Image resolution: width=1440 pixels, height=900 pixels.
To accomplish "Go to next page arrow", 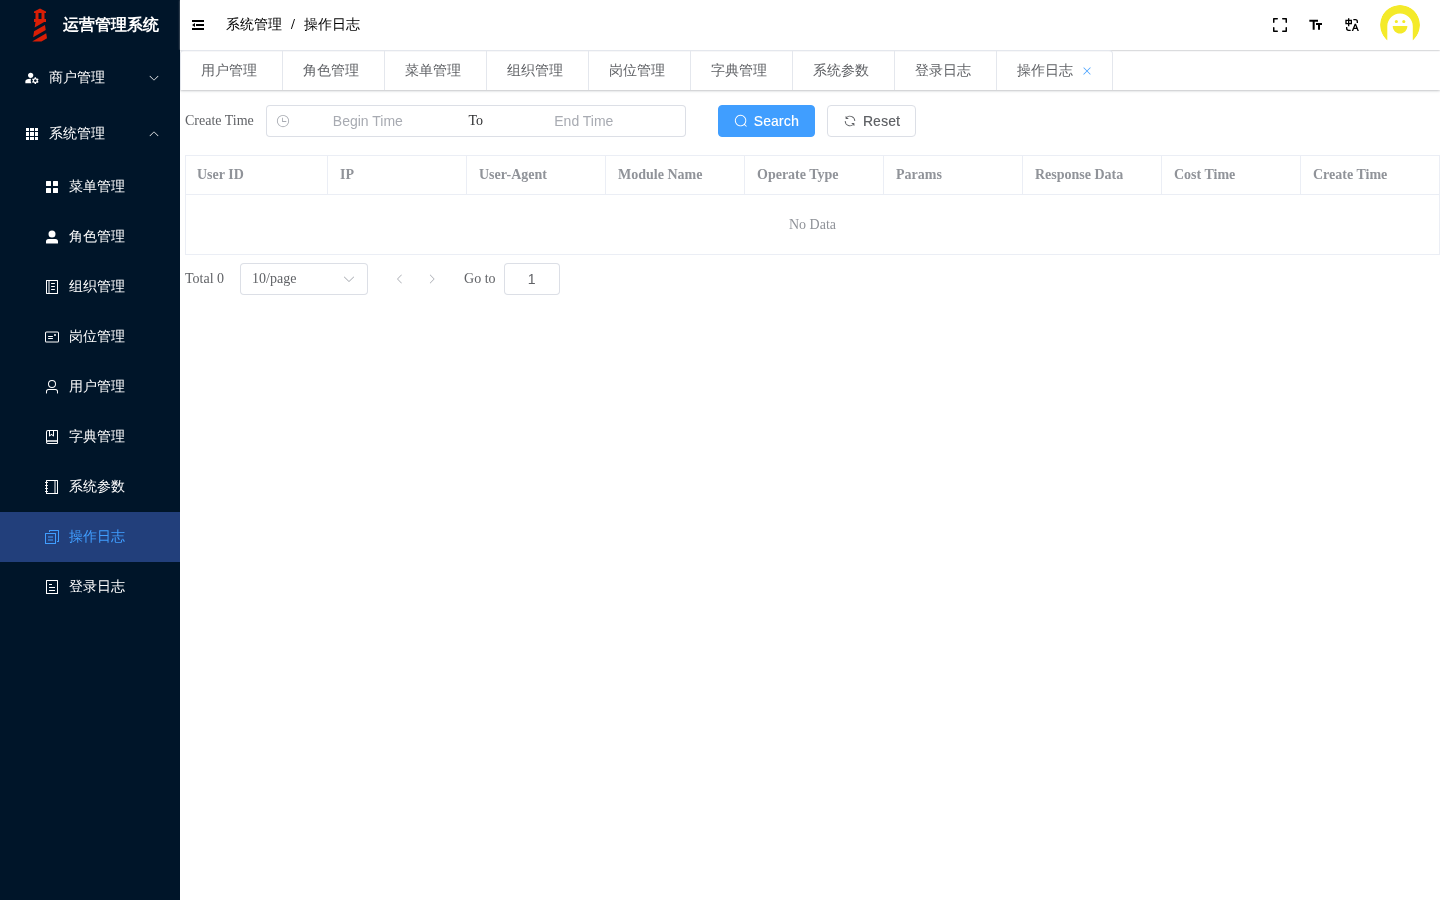I will 432,279.
